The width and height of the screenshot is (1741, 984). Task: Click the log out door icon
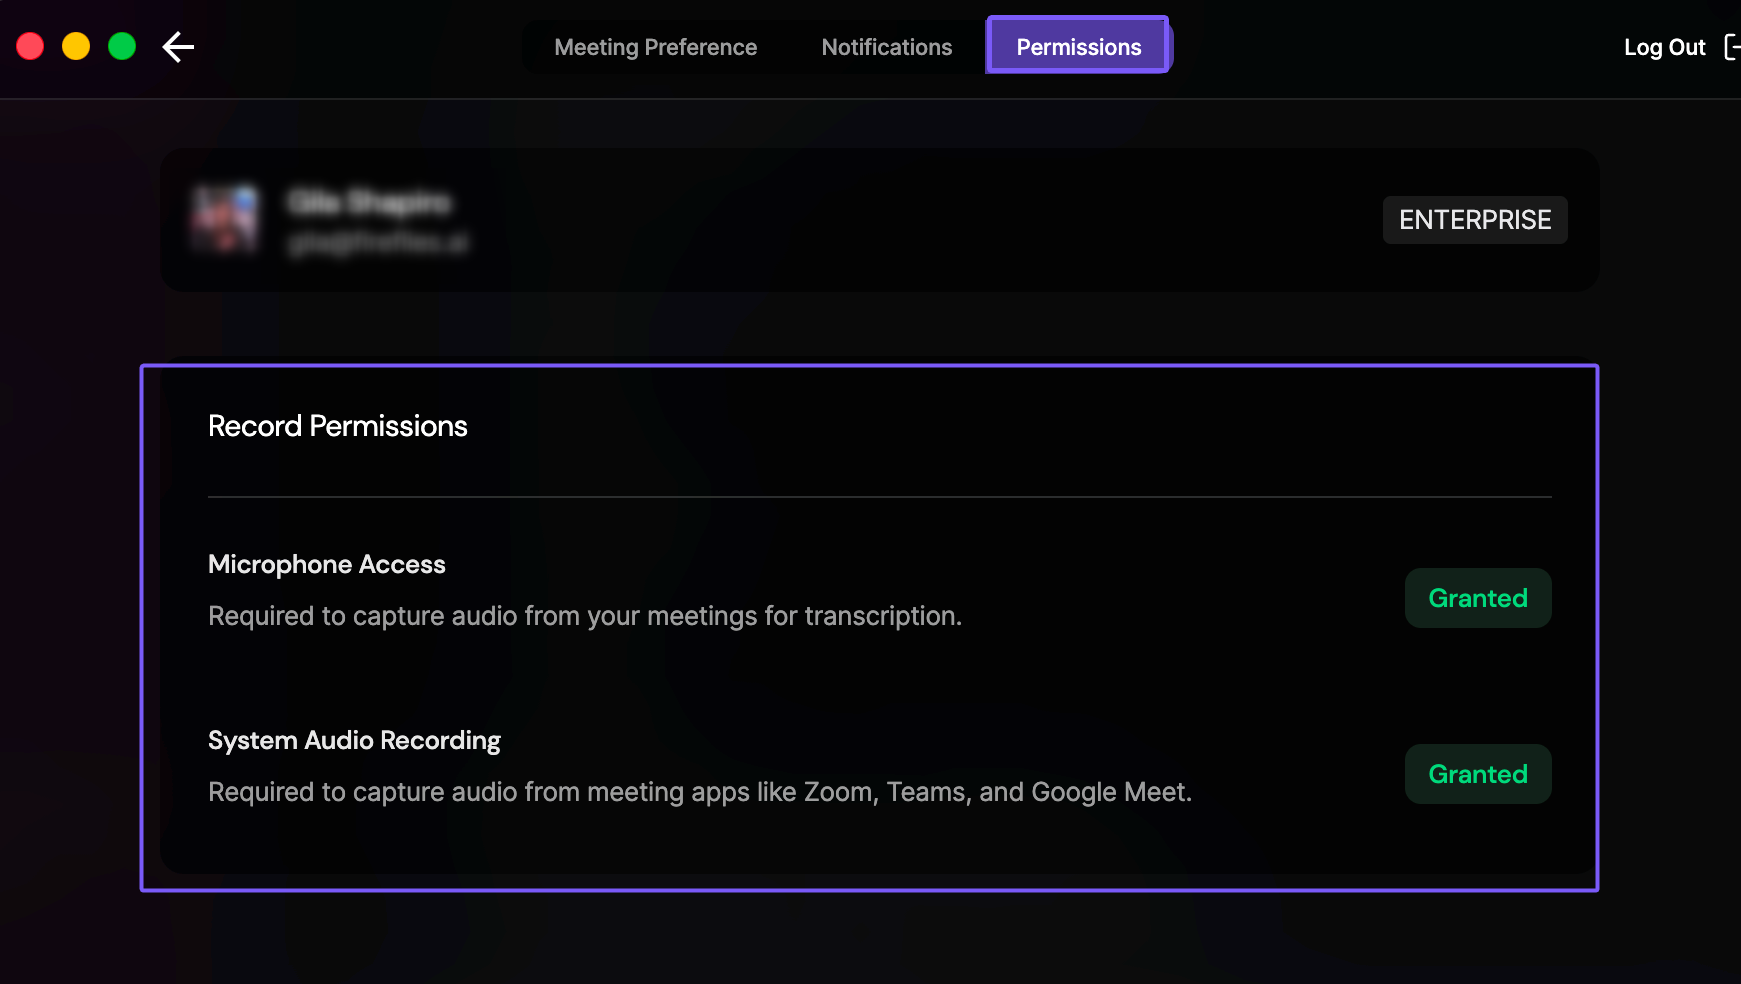(1732, 47)
